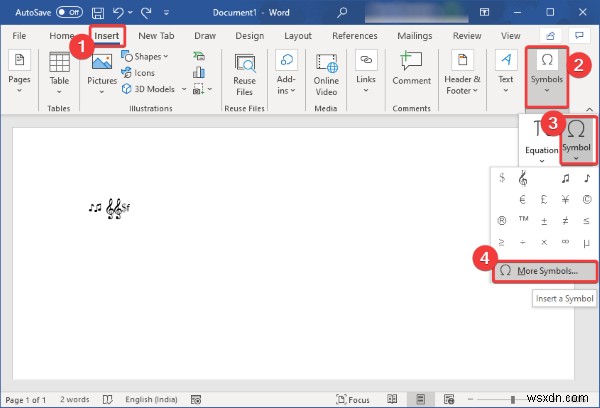Collapse the ribbon with the chevron

click(x=589, y=109)
